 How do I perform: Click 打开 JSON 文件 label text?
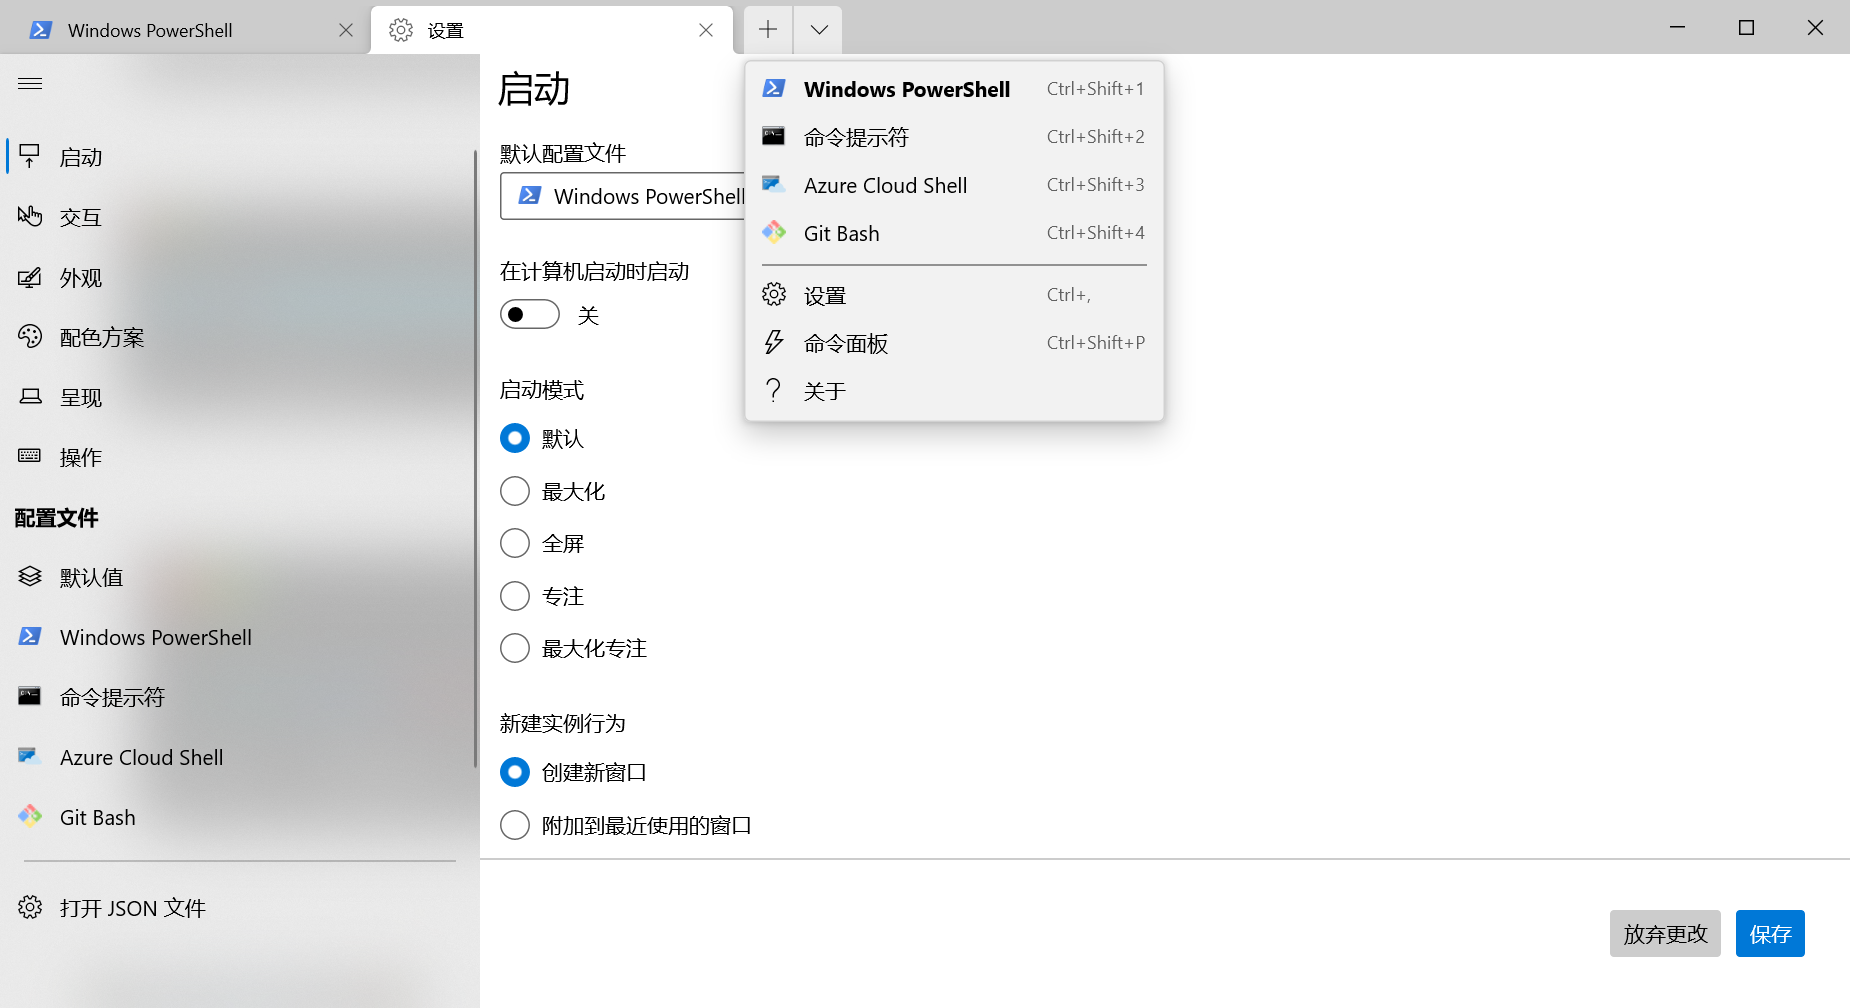(x=133, y=908)
